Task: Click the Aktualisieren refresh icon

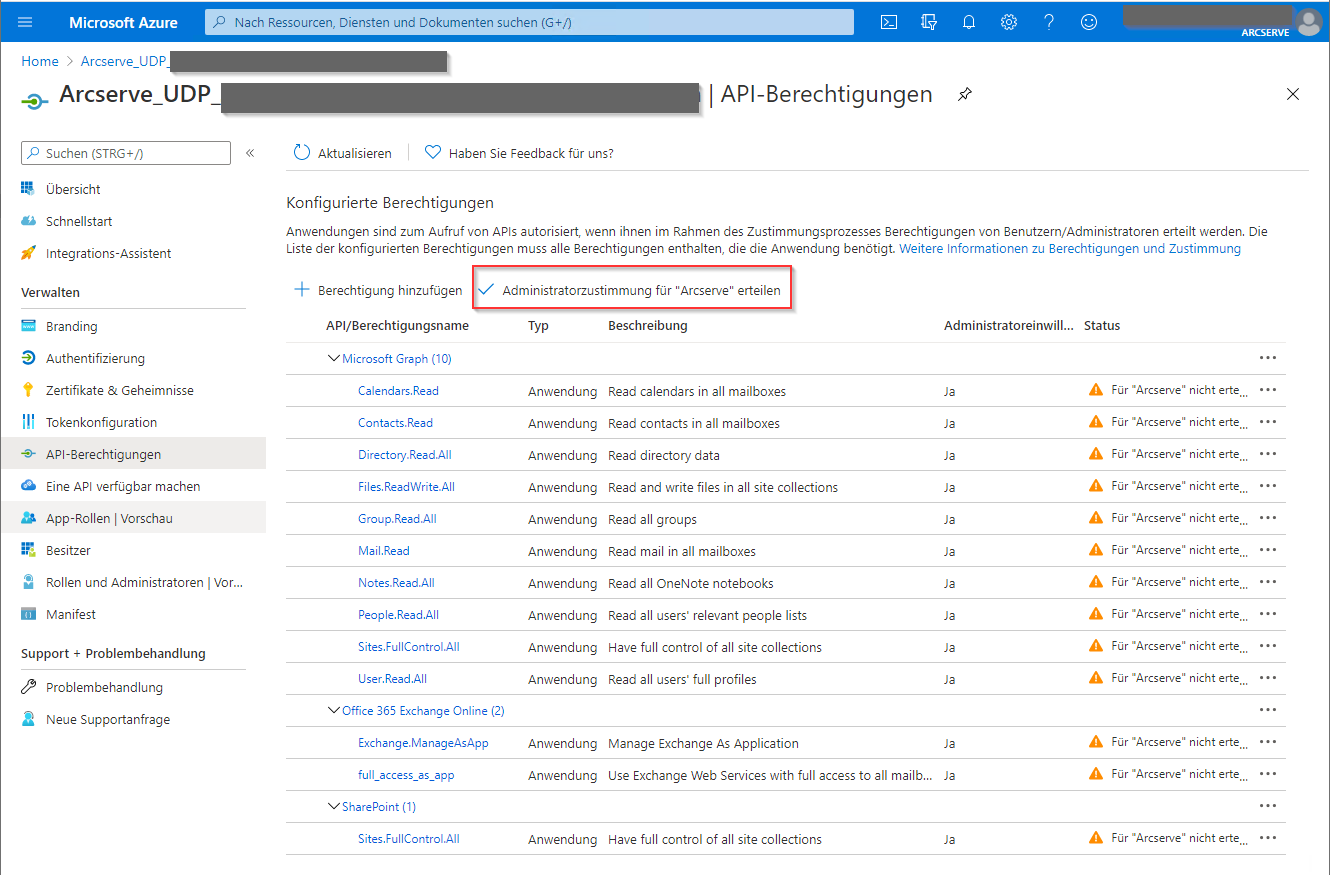Action: (x=302, y=153)
